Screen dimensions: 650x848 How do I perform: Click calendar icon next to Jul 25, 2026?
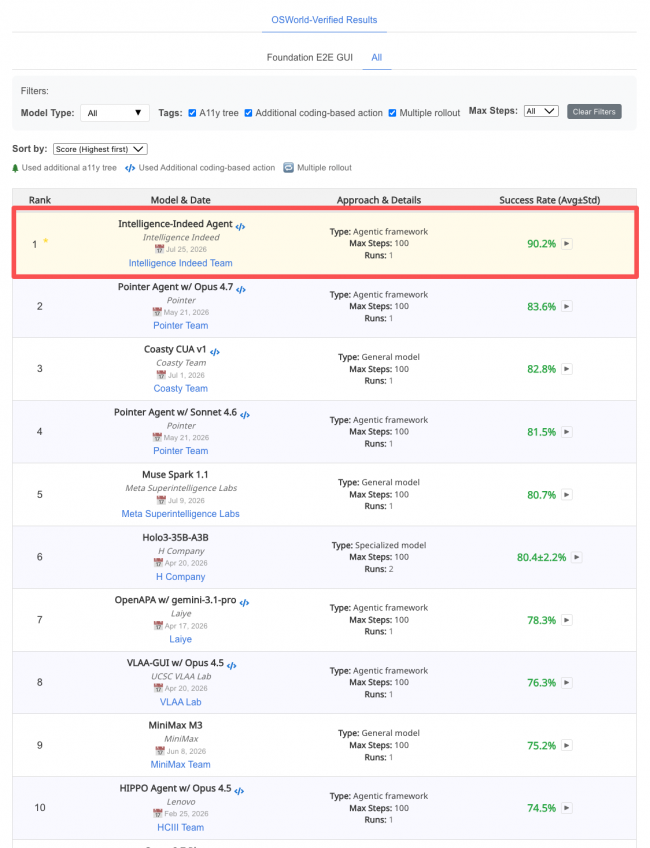[x=159, y=249]
